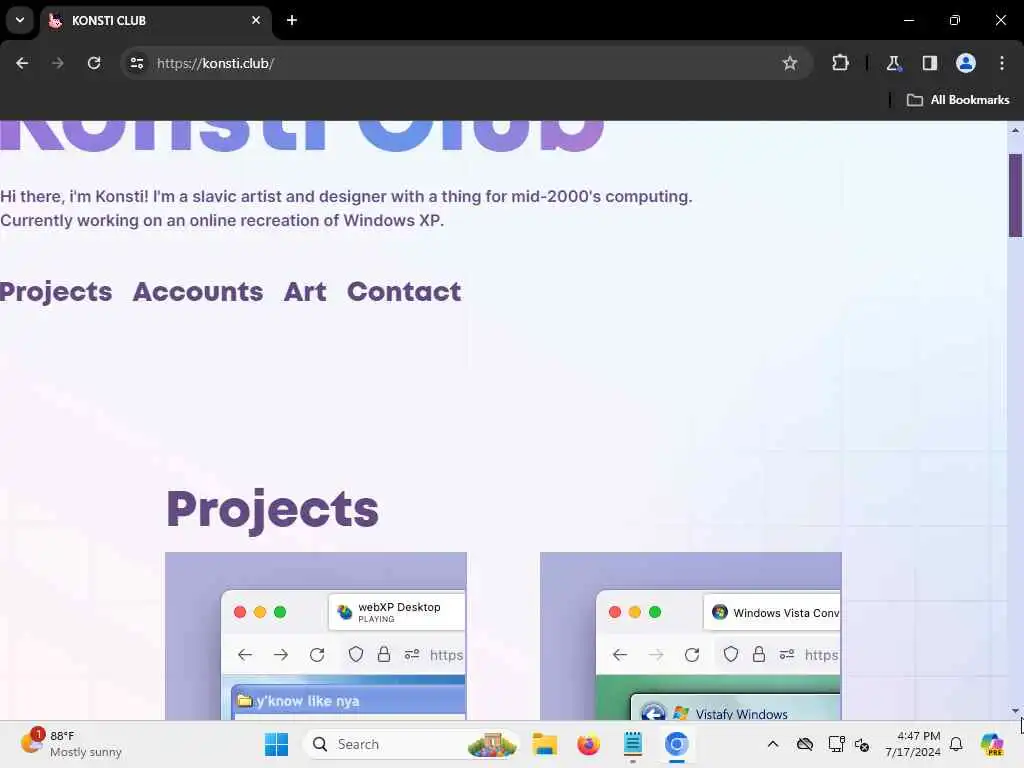
Task: Open Chrome Labs flask icon
Action: (893, 63)
